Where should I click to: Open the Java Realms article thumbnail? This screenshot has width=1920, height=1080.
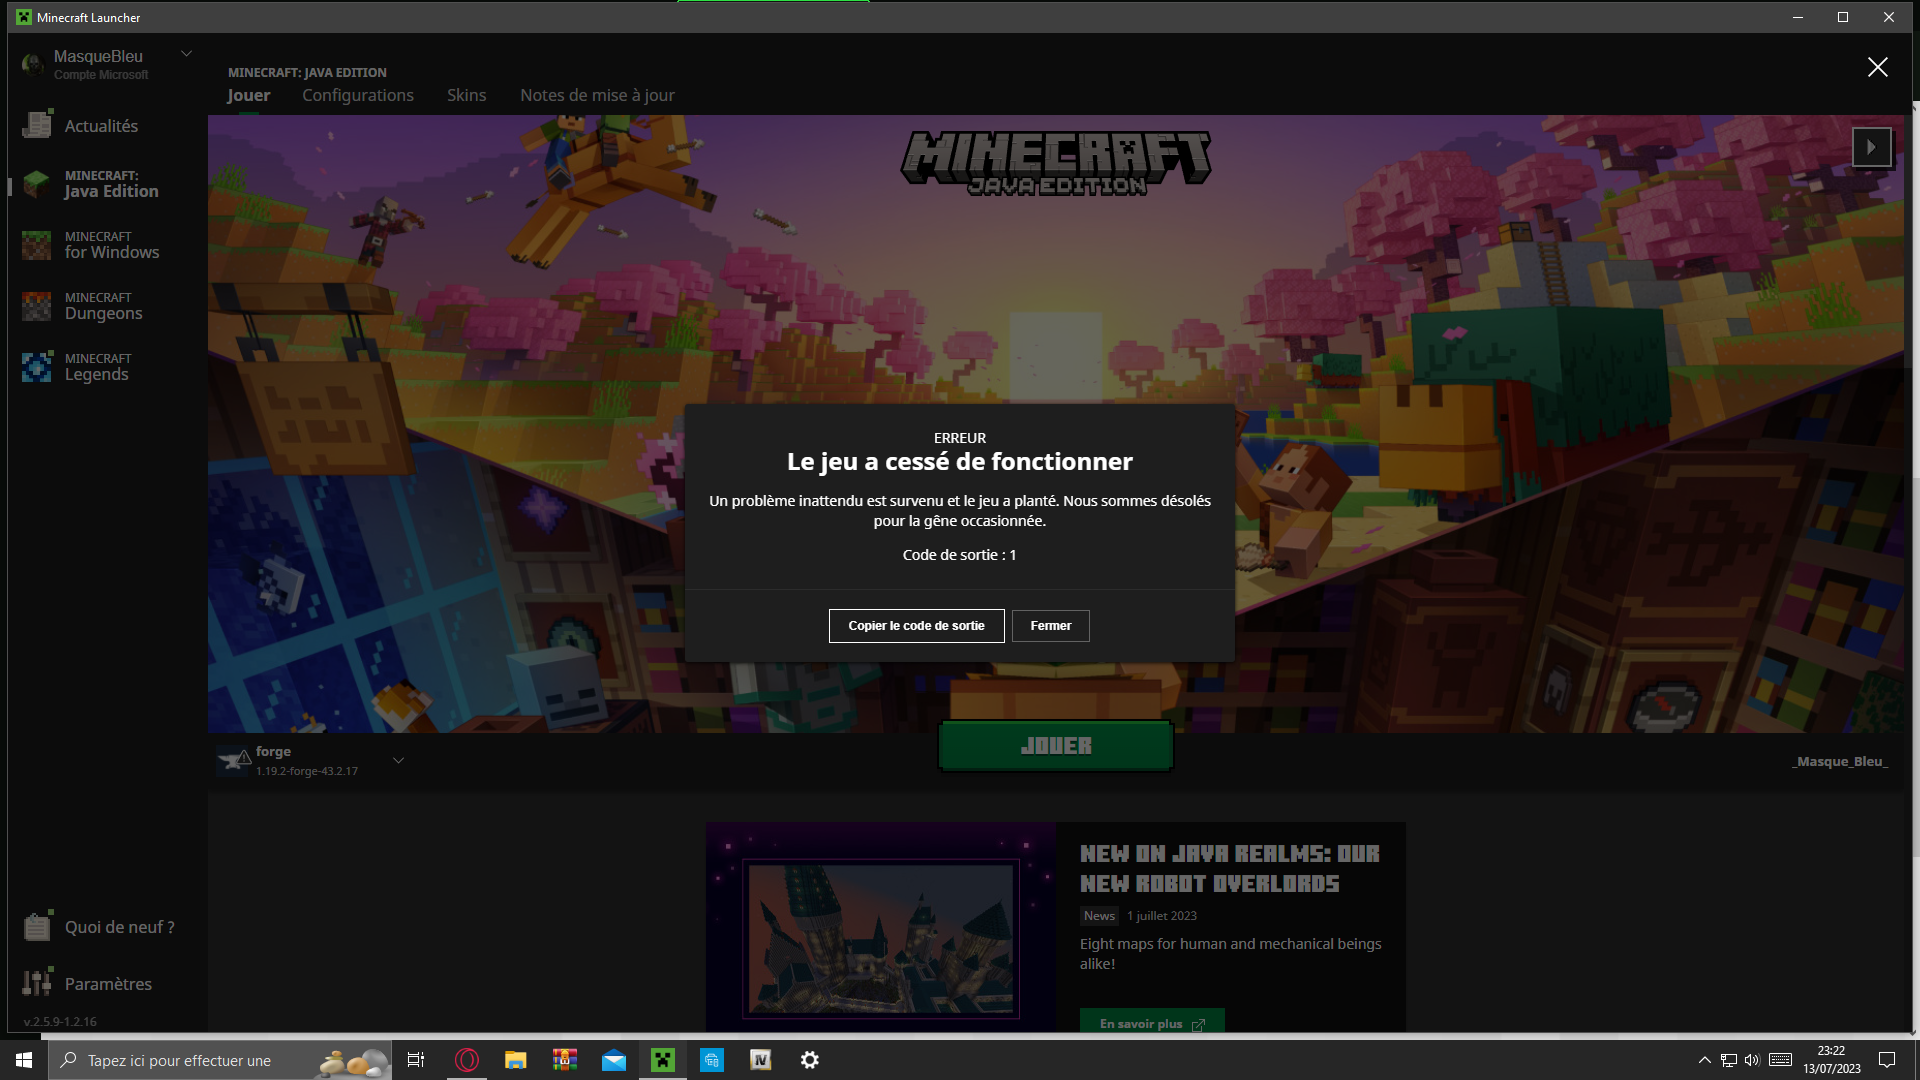(x=881, y=927)
